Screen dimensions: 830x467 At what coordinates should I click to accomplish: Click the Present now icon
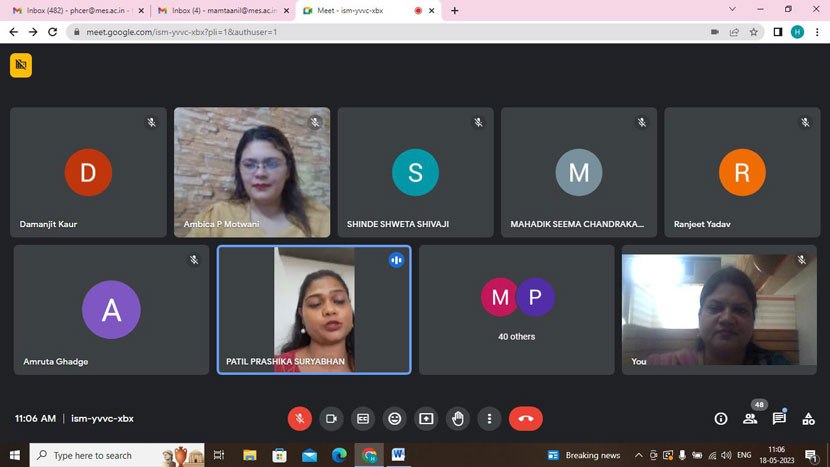pyautogui.click(x=426, y=419)
